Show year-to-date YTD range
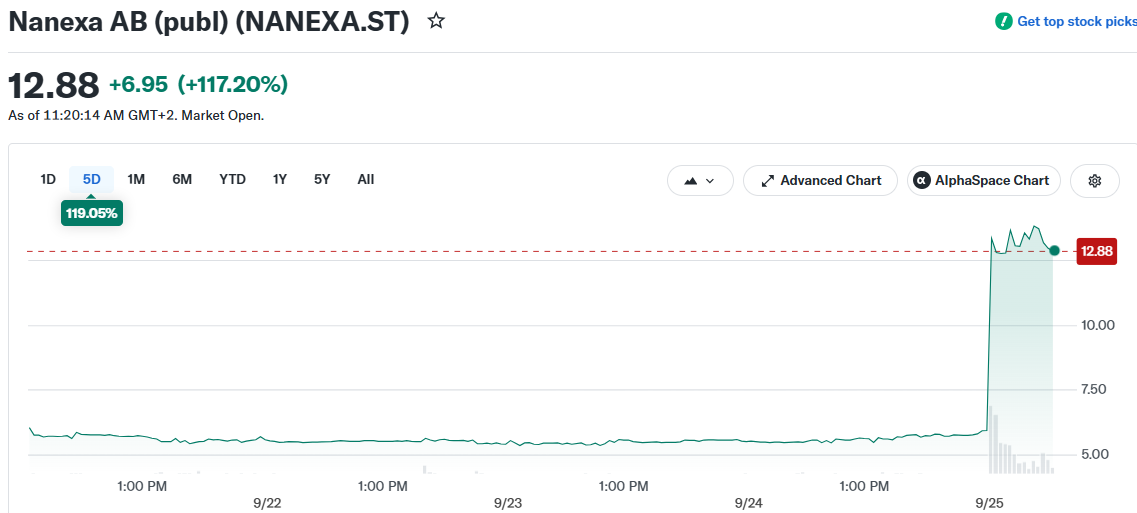This screenshot has height=513, width=1137. [233, 179]
